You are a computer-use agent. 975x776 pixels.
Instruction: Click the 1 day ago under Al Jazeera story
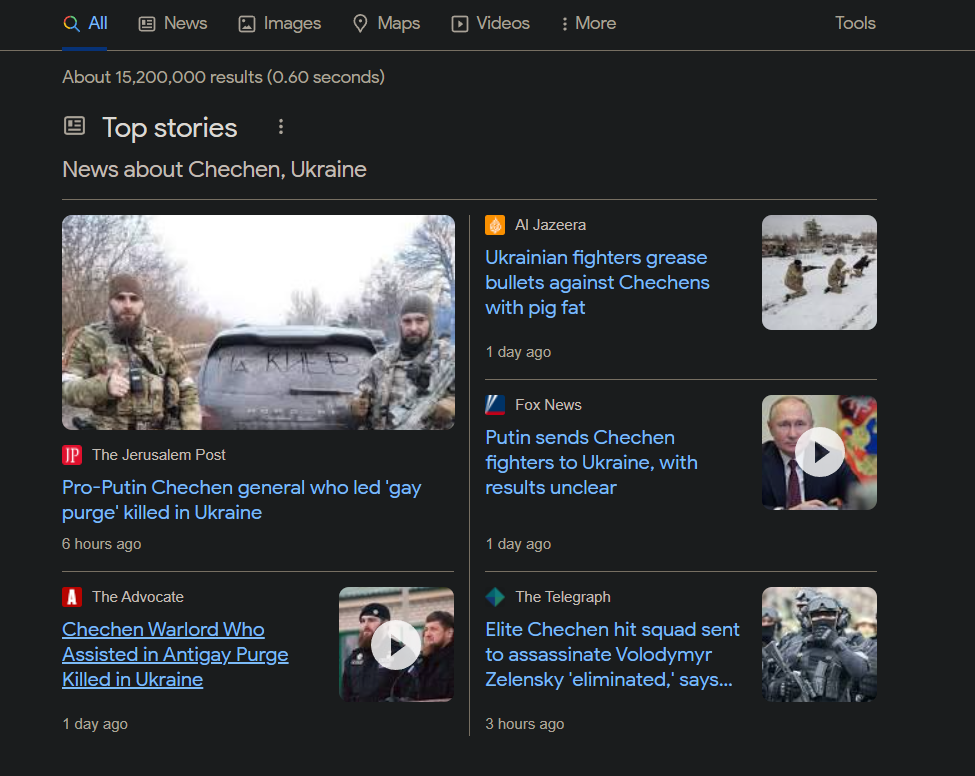(x=518, y=352)
